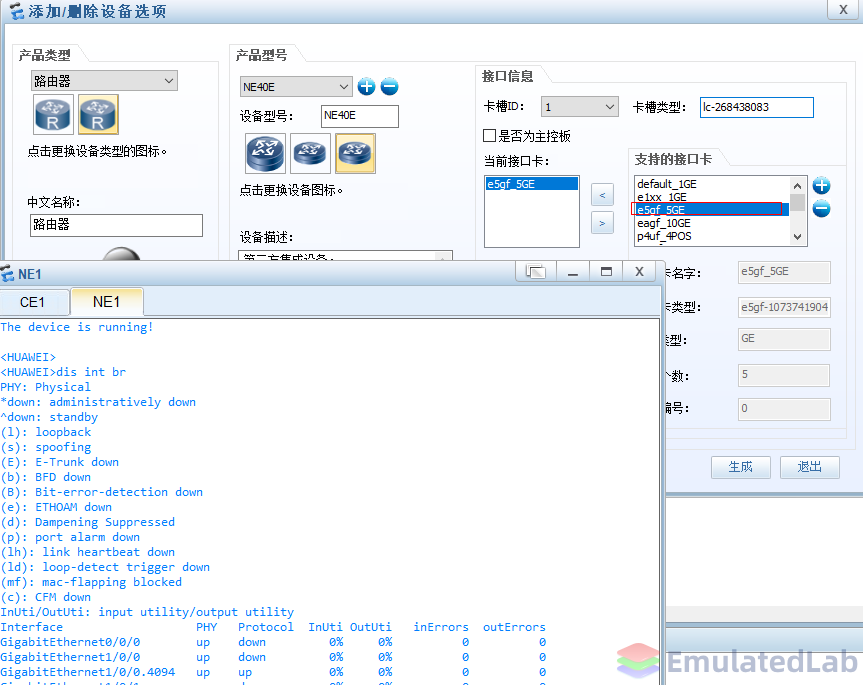Screen dimensions: 863x685
Task: Click the start number field showing 0
Action: coord(784,409)
